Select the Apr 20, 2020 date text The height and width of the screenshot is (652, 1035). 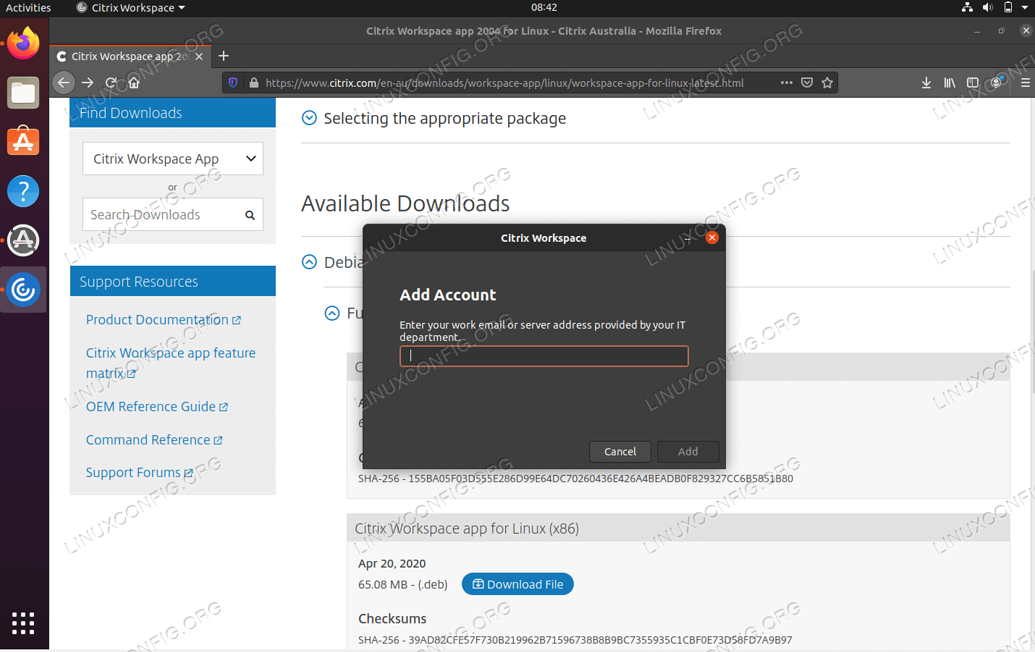[x=391, y=564]
